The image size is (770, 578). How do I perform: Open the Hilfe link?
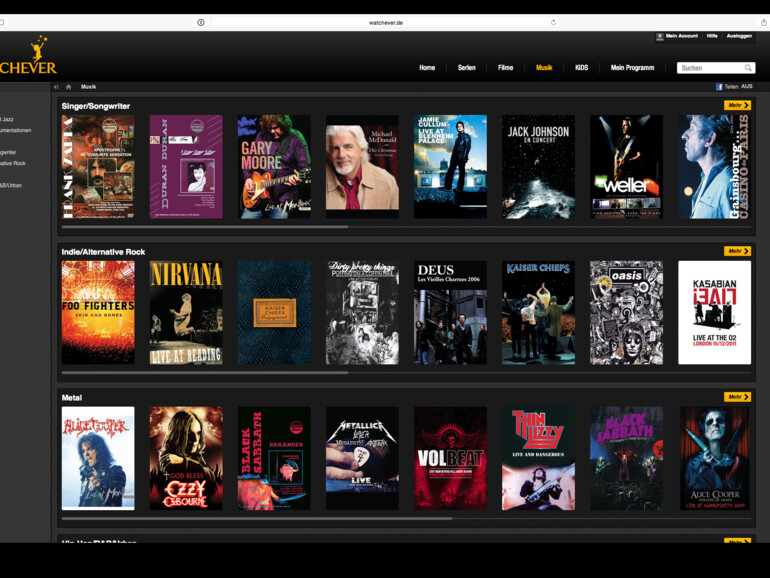click(712, 36)
